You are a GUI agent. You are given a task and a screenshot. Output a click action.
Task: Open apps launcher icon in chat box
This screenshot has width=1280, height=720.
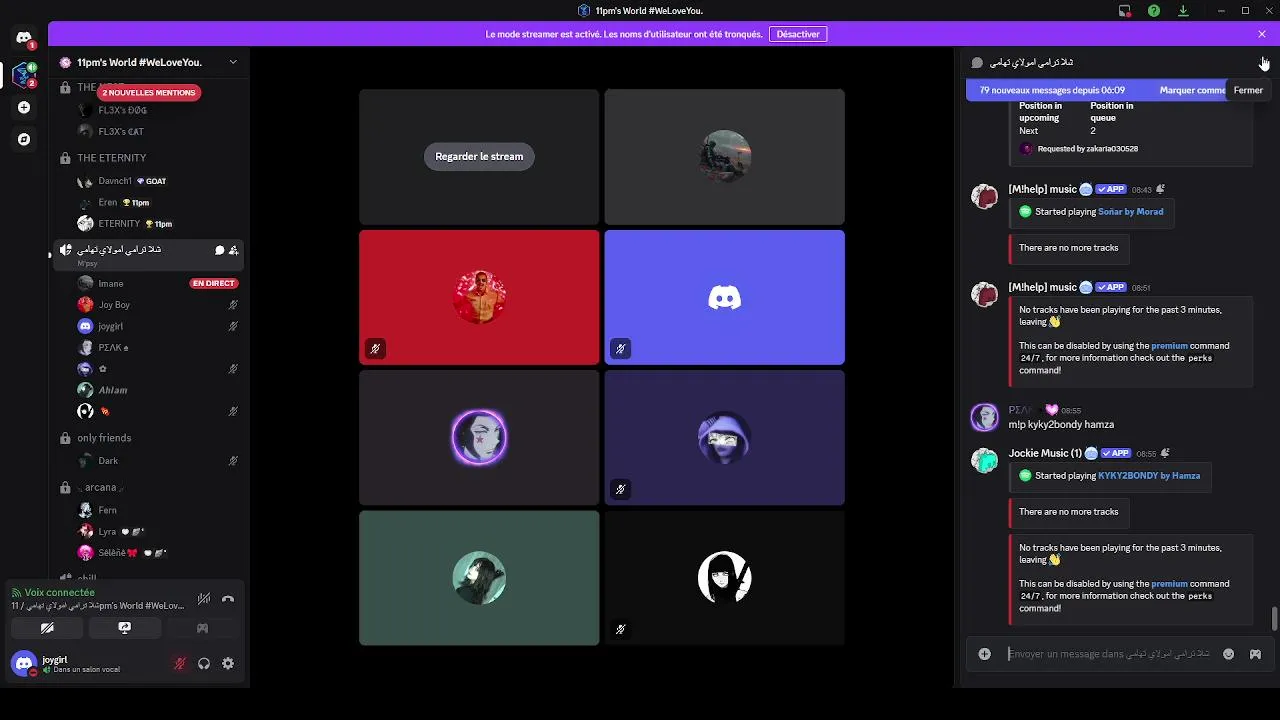[x=1255, y=654]
